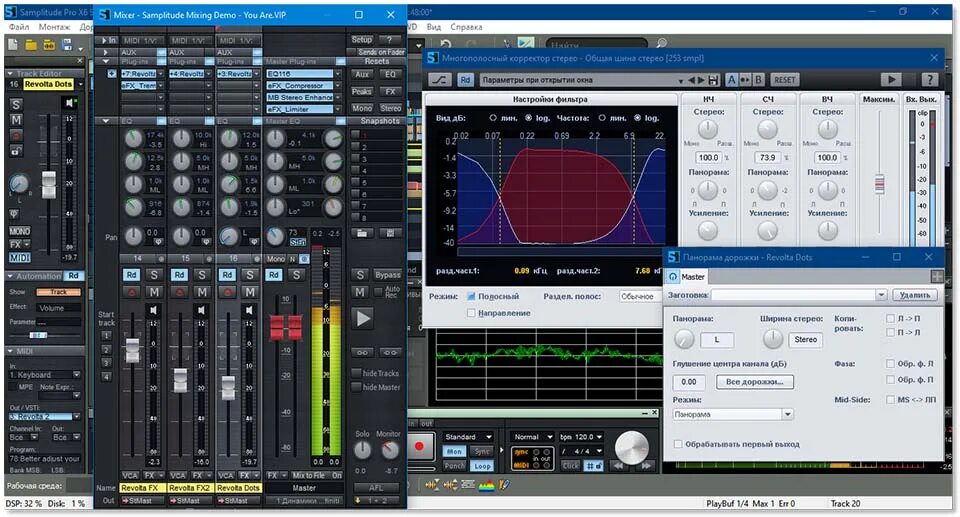Collapse the Automation section
This screenshot has width=960, height=517.
[x=10, y=276]
